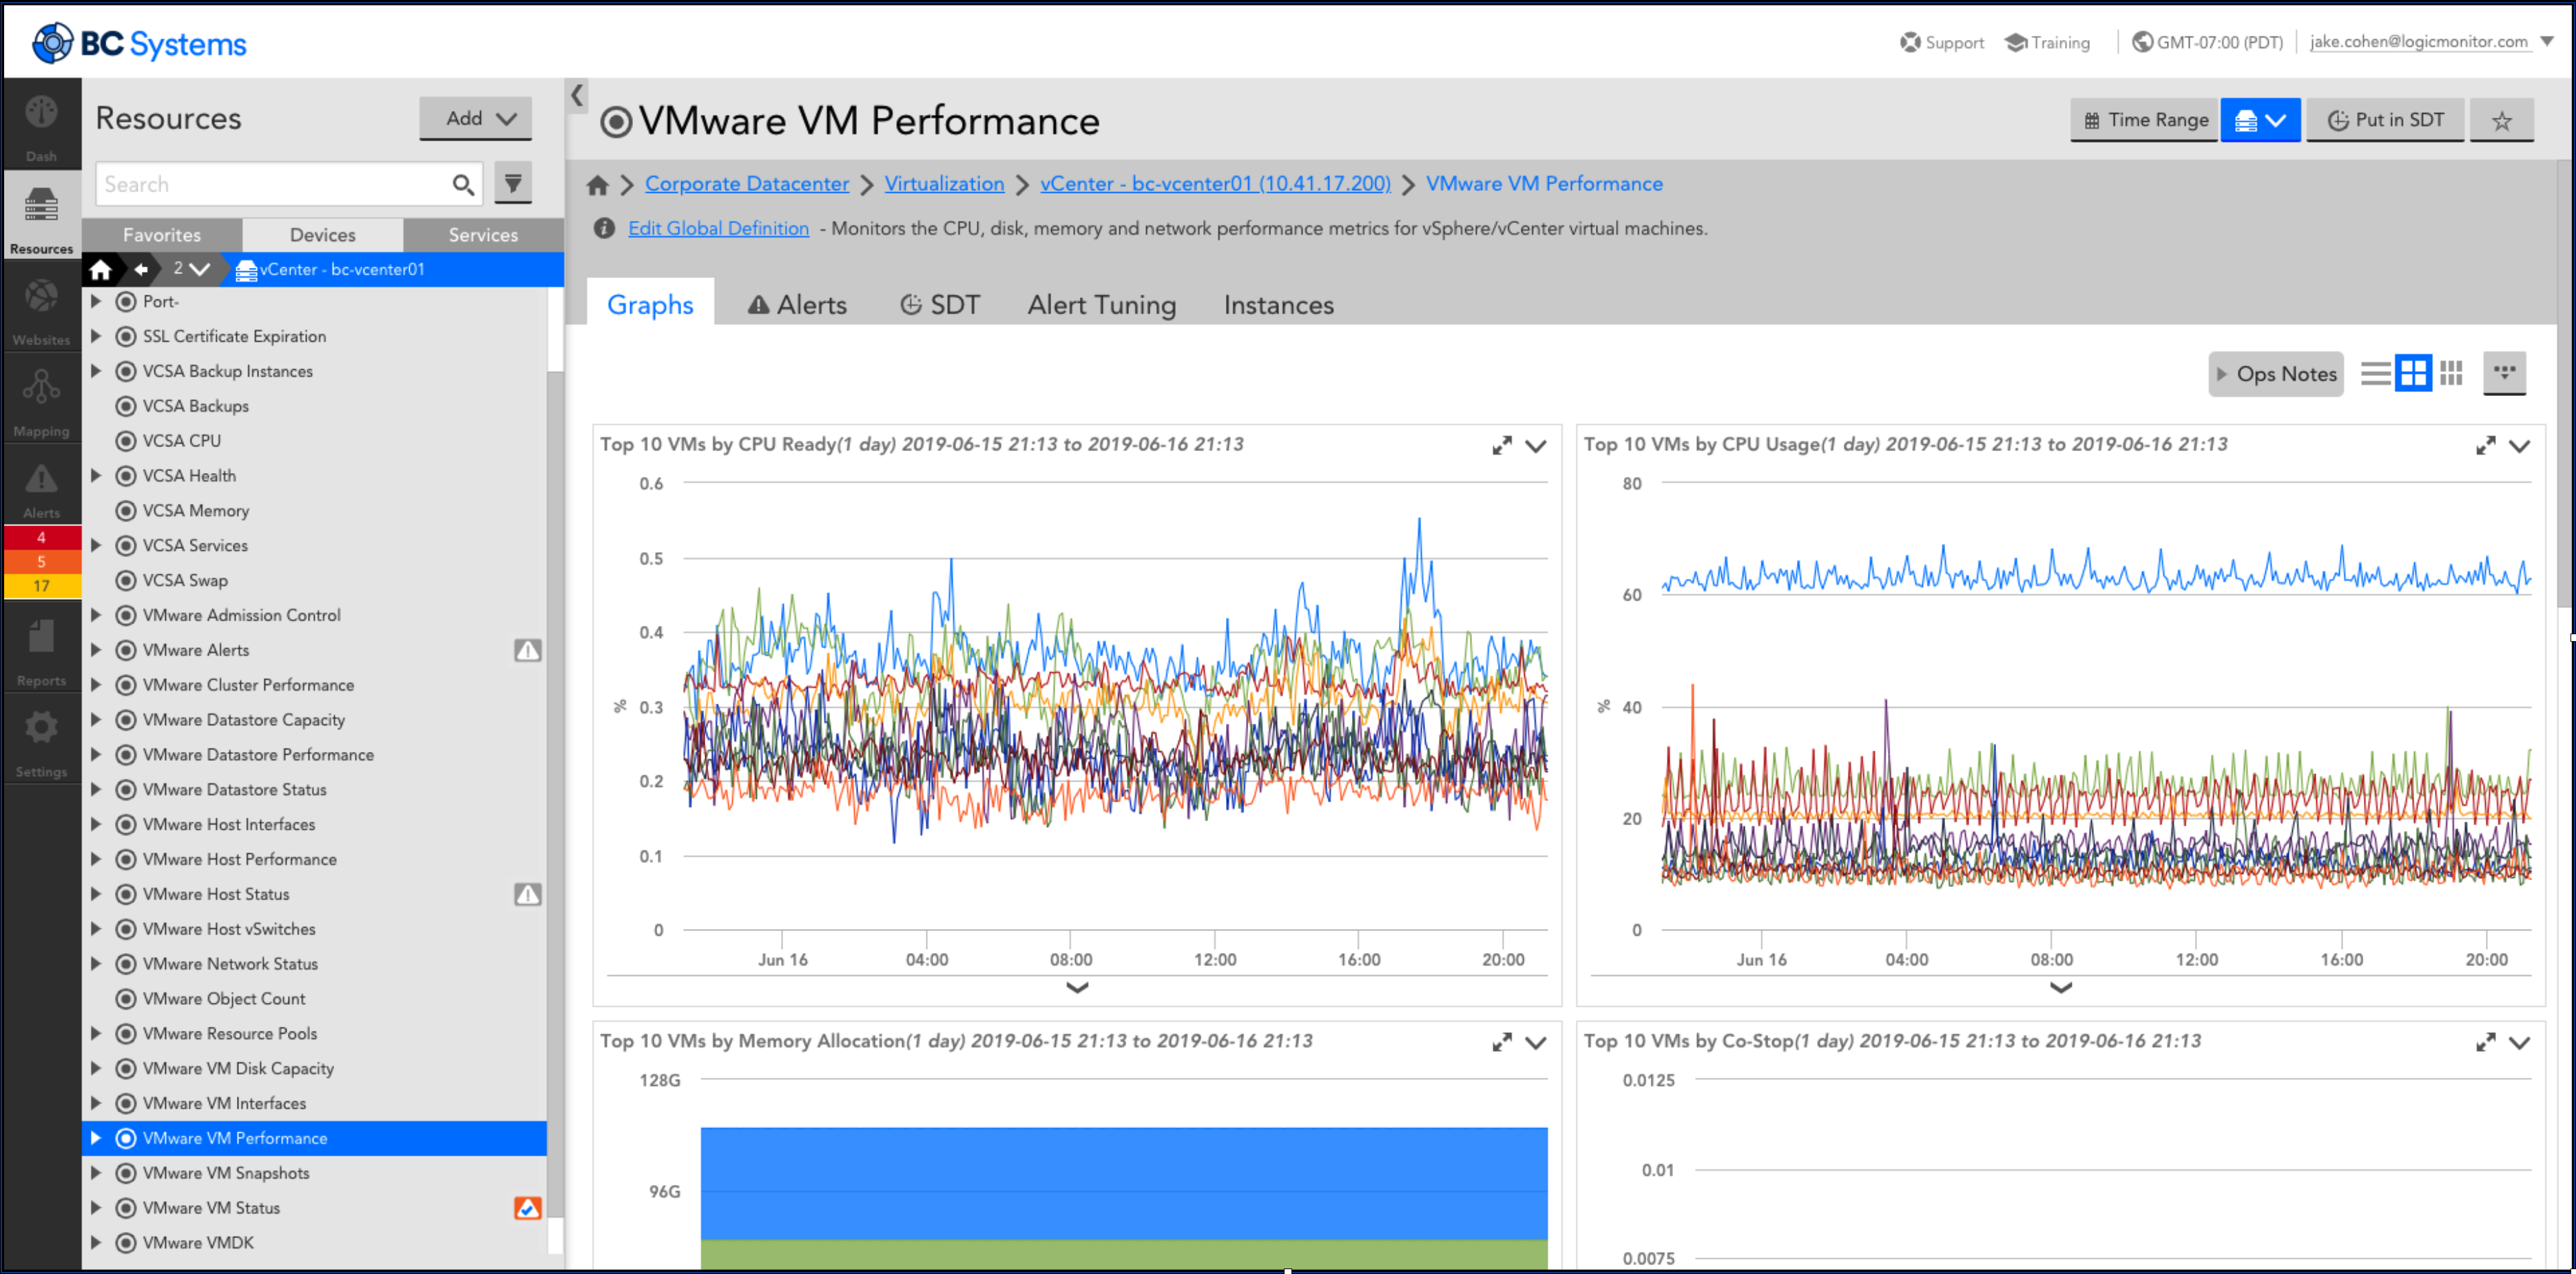Select the Services resource tab

tap(483, 235)
